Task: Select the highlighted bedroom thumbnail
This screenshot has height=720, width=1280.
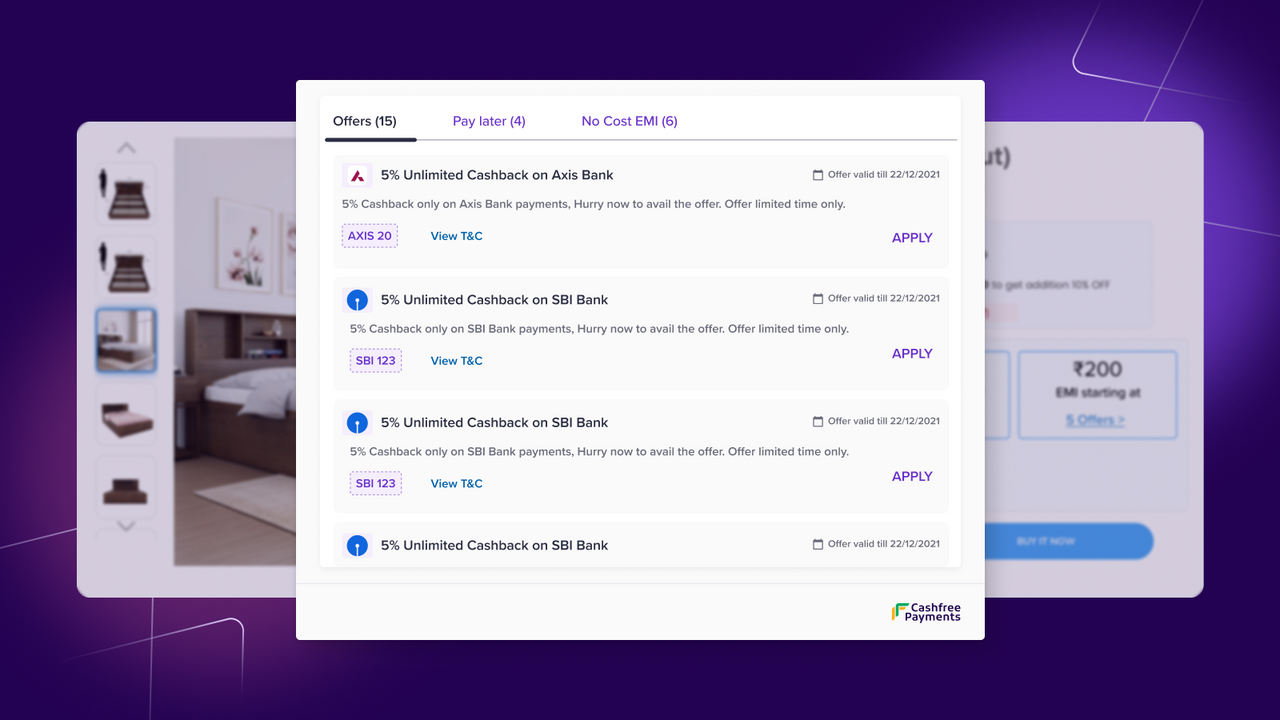Action: pyautogui.click(x=126, y=340)
